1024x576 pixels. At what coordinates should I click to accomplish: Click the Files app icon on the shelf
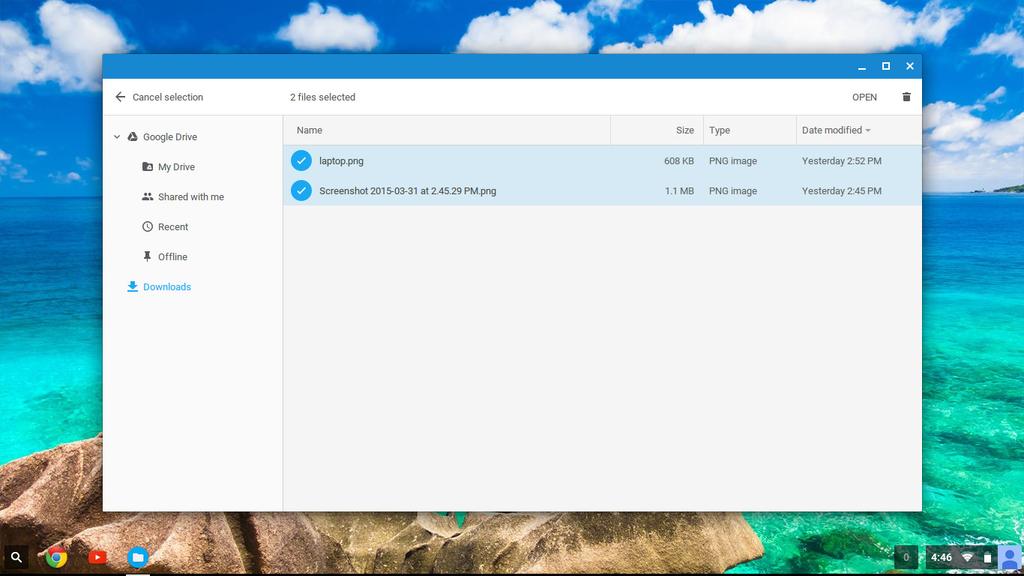click(x=138, y=557)
